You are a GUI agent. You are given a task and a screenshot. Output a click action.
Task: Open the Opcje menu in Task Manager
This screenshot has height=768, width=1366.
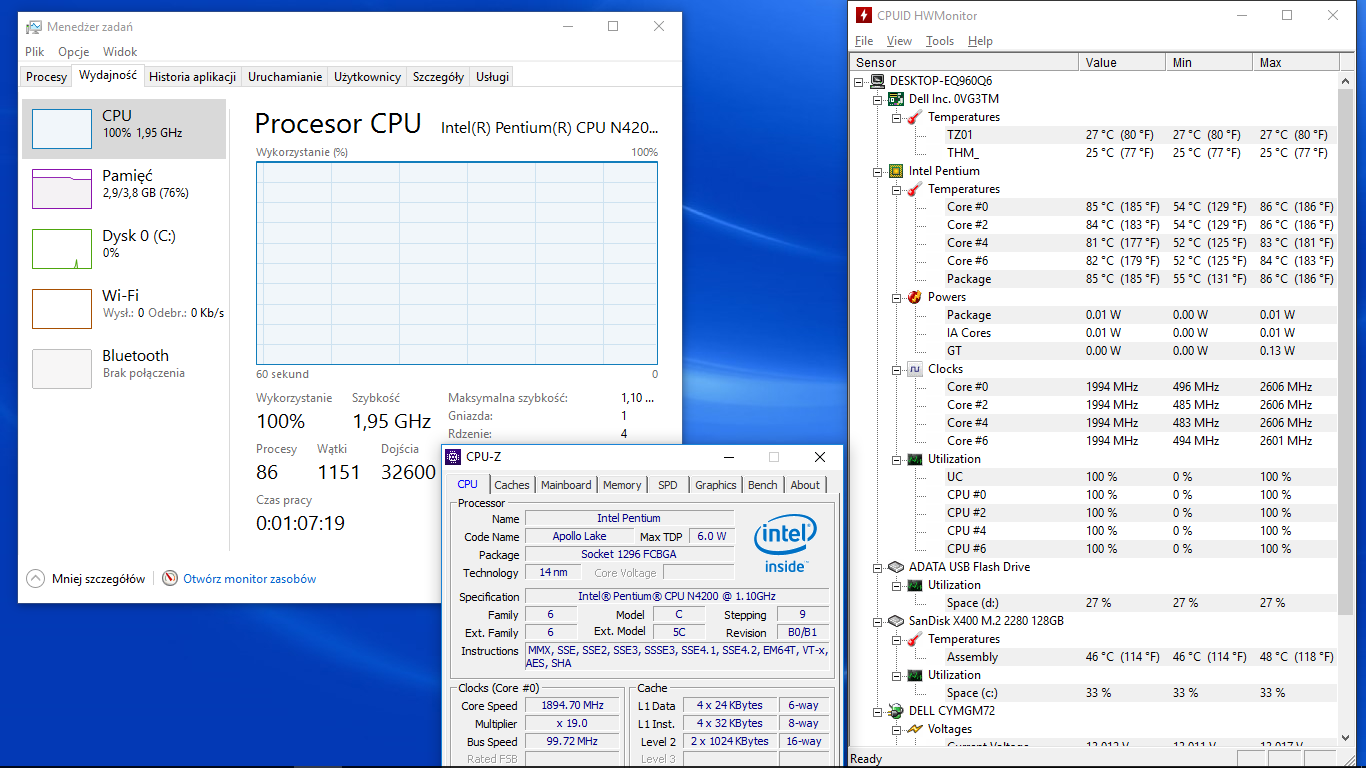tap(74, 52)
